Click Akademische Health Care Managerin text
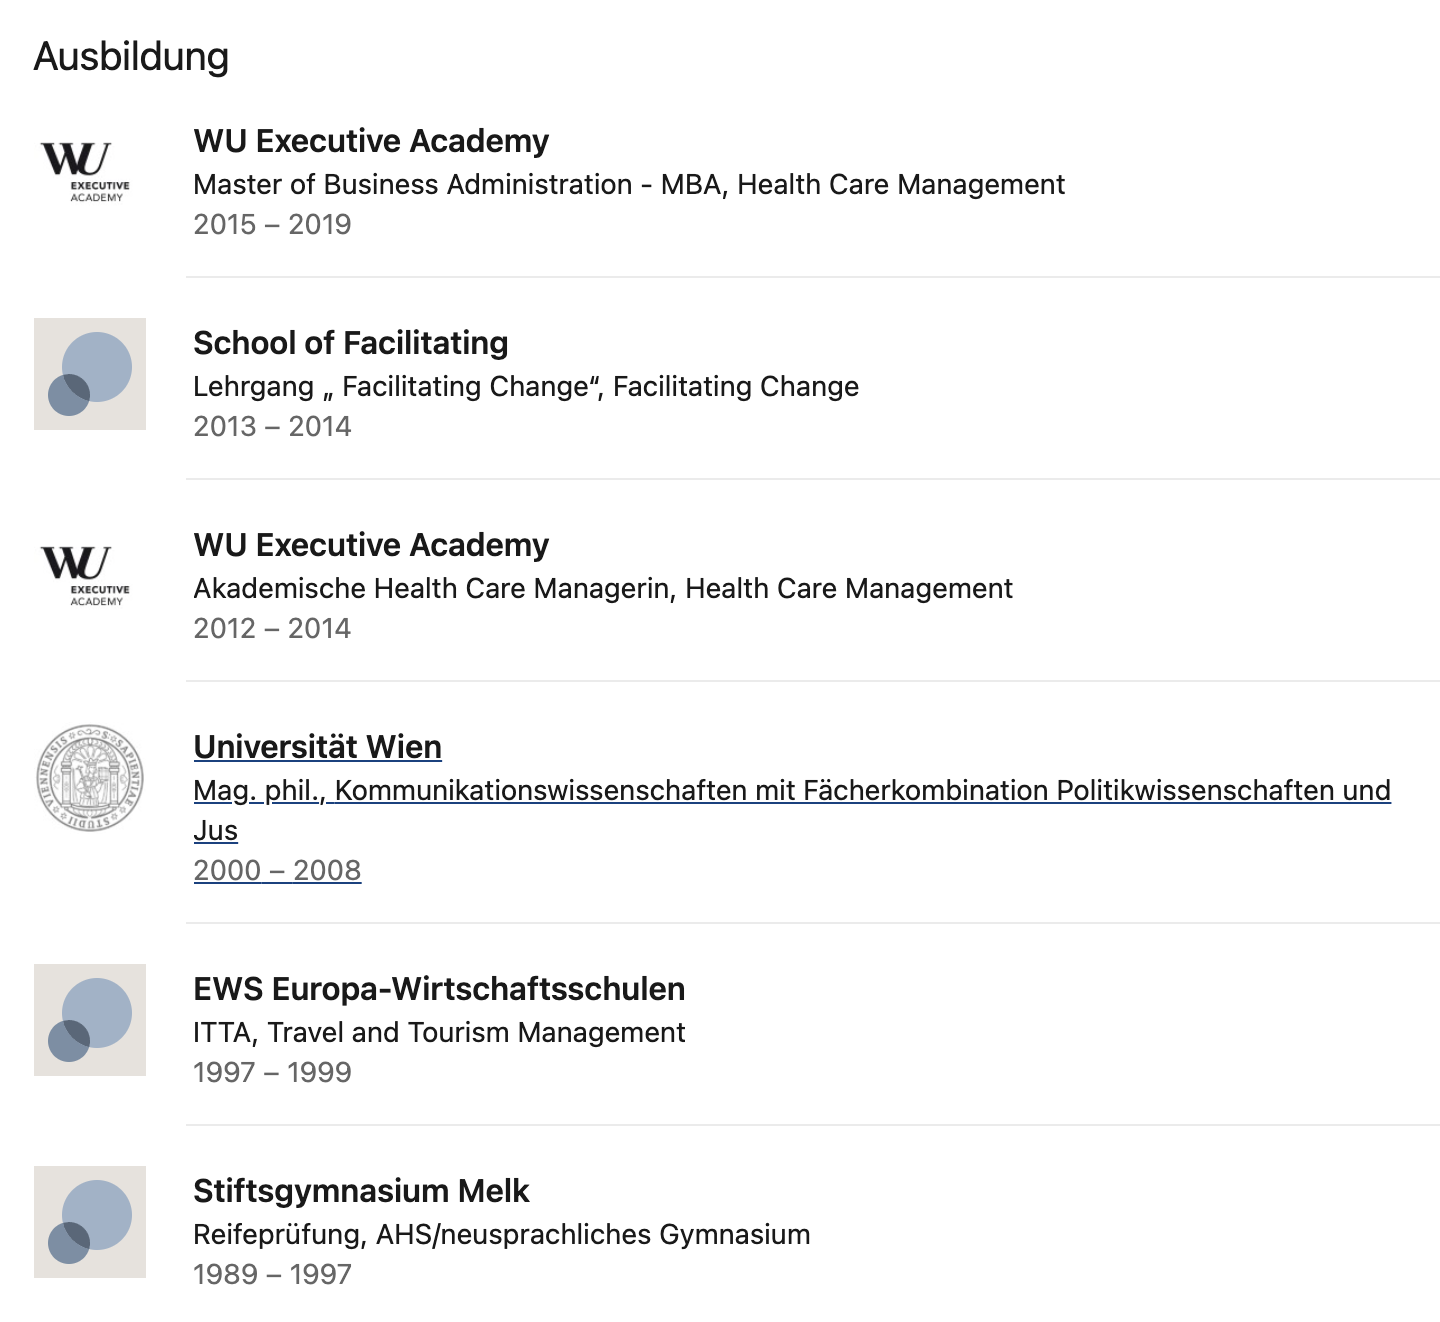Image resolution: width=1440 pixels, height=1322 pixels. [603, 589]
